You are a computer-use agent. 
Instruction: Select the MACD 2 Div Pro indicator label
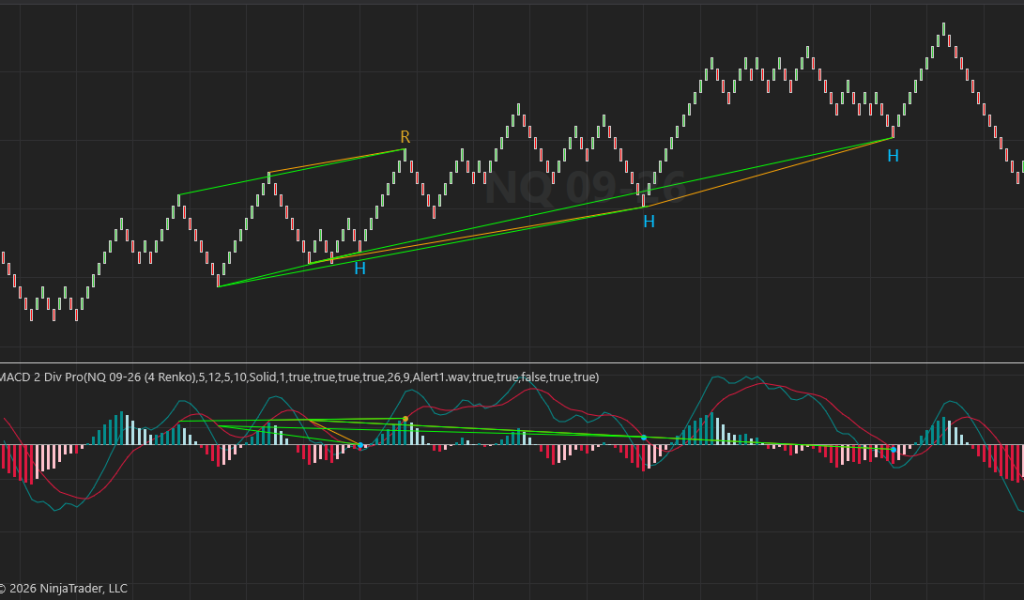click(299, 377)
